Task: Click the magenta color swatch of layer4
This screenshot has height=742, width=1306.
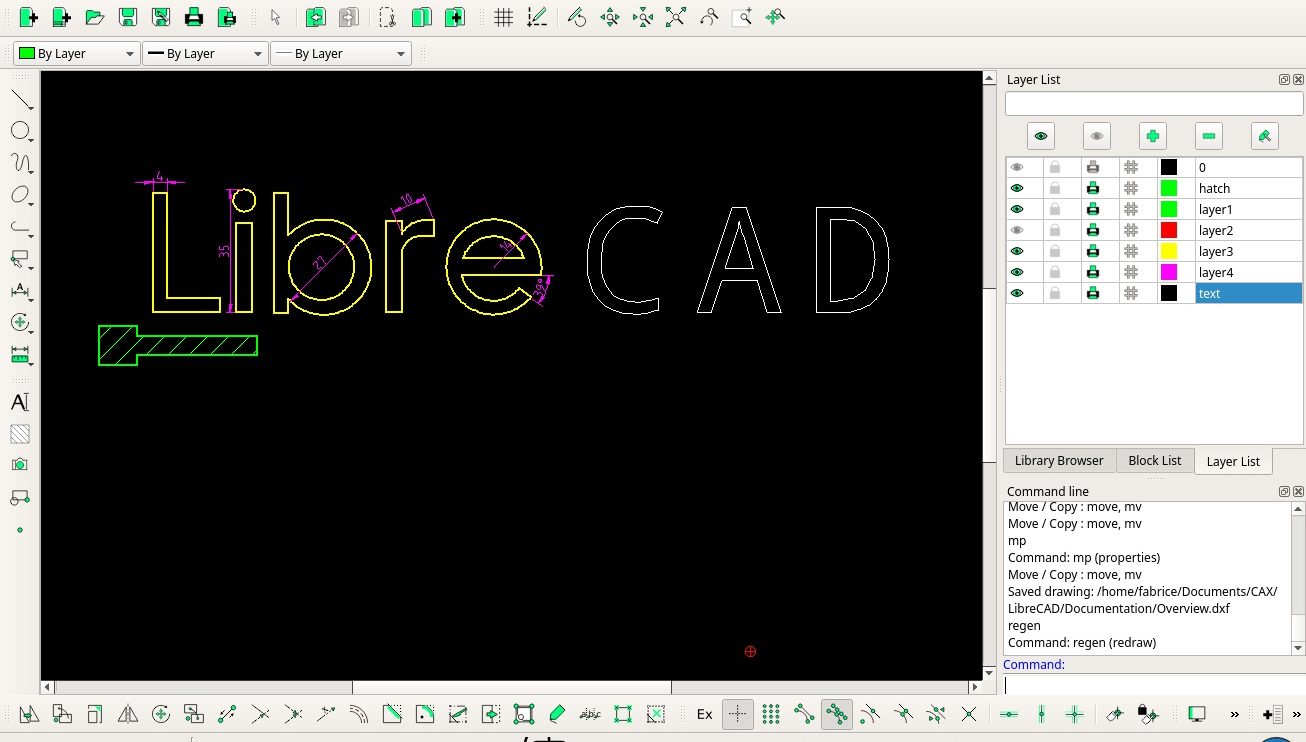Action: click(x=1168, y=272)
